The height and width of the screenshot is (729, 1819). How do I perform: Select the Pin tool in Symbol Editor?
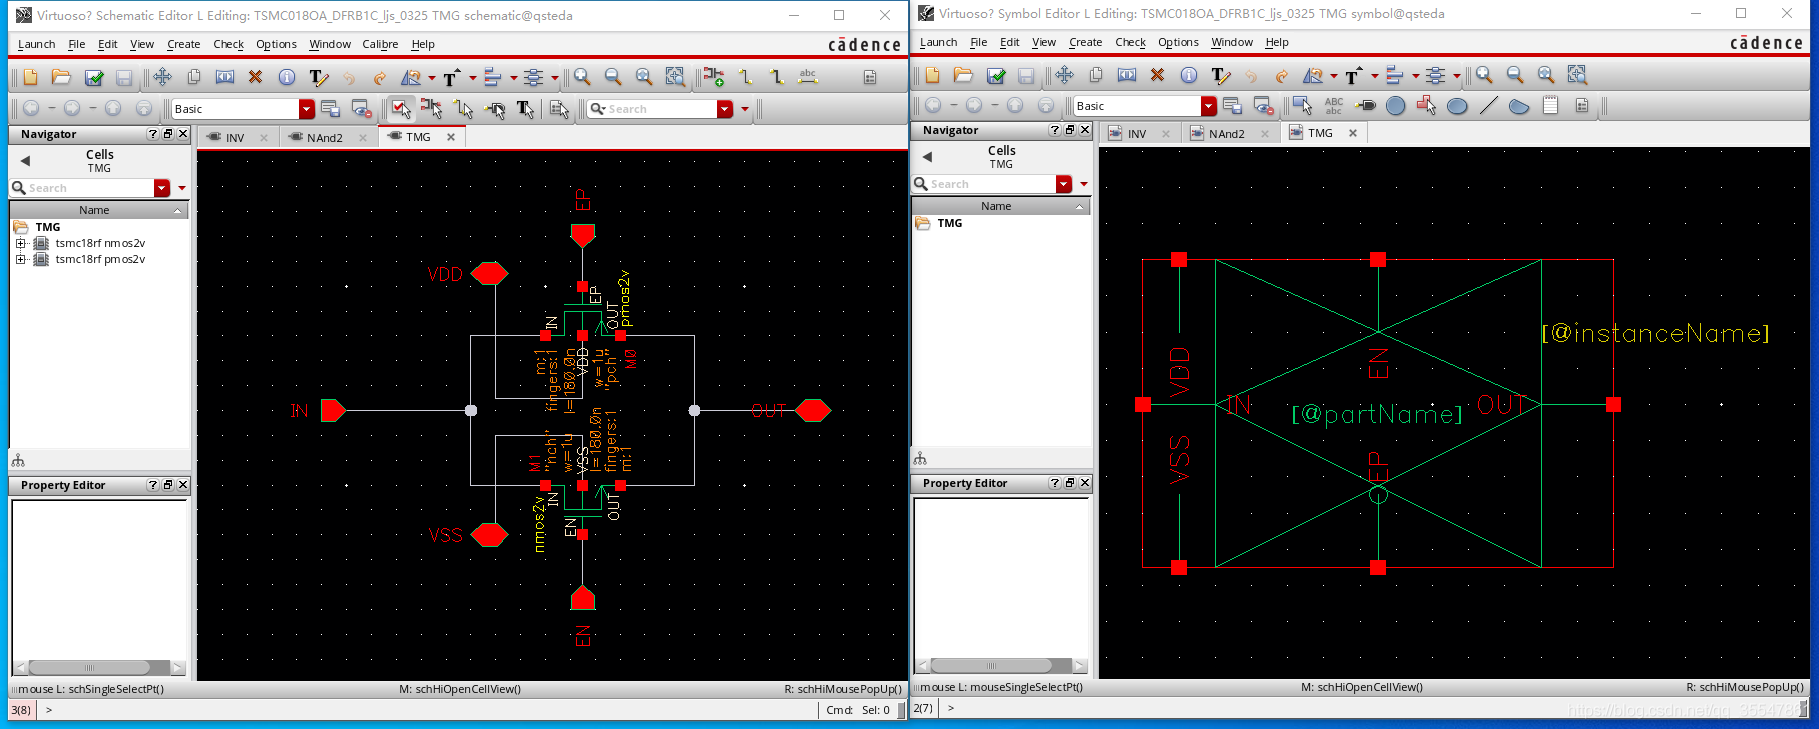(1365, 105)
